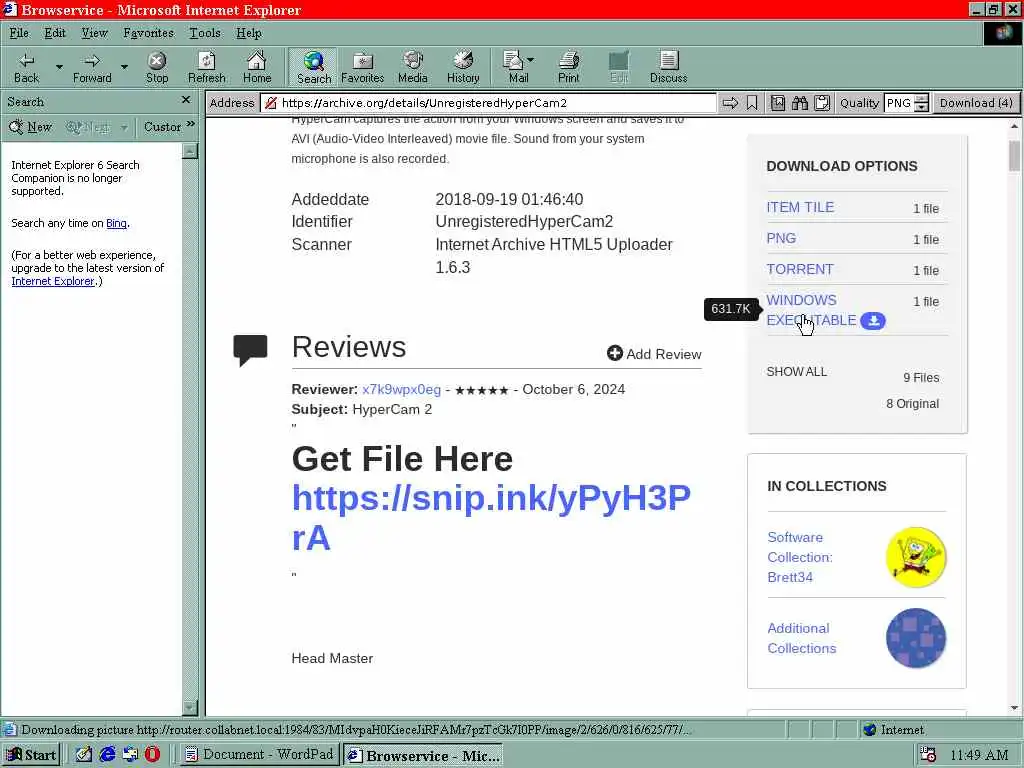Image resolution: width=1024 pixels, height=768 pixels.
Task: Click the binoculars find icon
Action: tap(800, 103)
